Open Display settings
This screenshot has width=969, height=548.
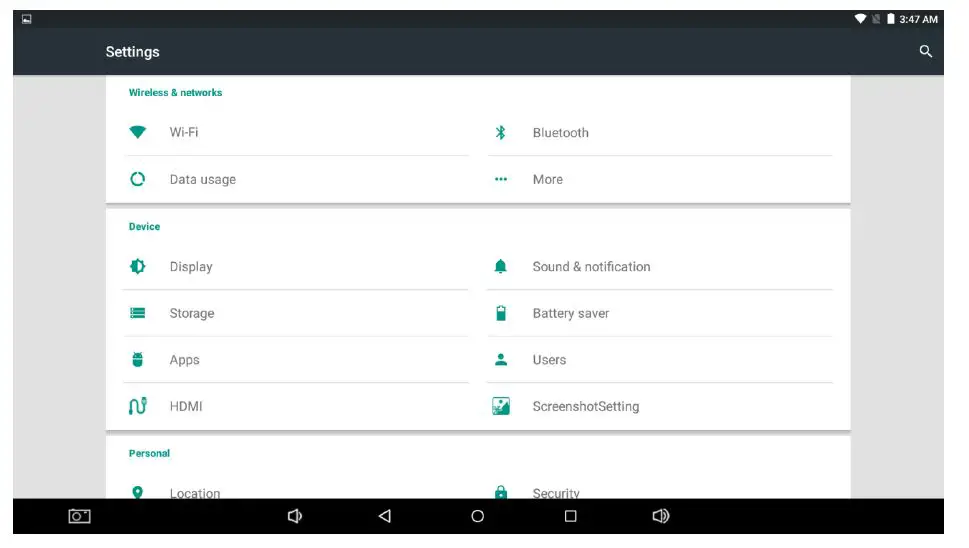pos(295,266)
